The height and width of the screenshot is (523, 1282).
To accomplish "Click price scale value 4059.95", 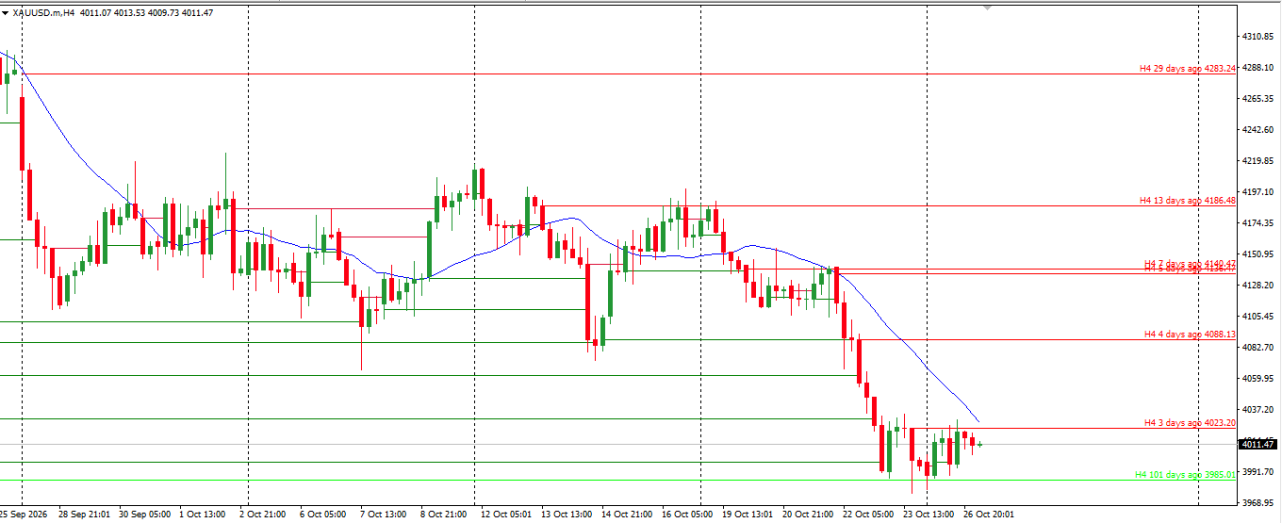I will (x=1257, y=378).
